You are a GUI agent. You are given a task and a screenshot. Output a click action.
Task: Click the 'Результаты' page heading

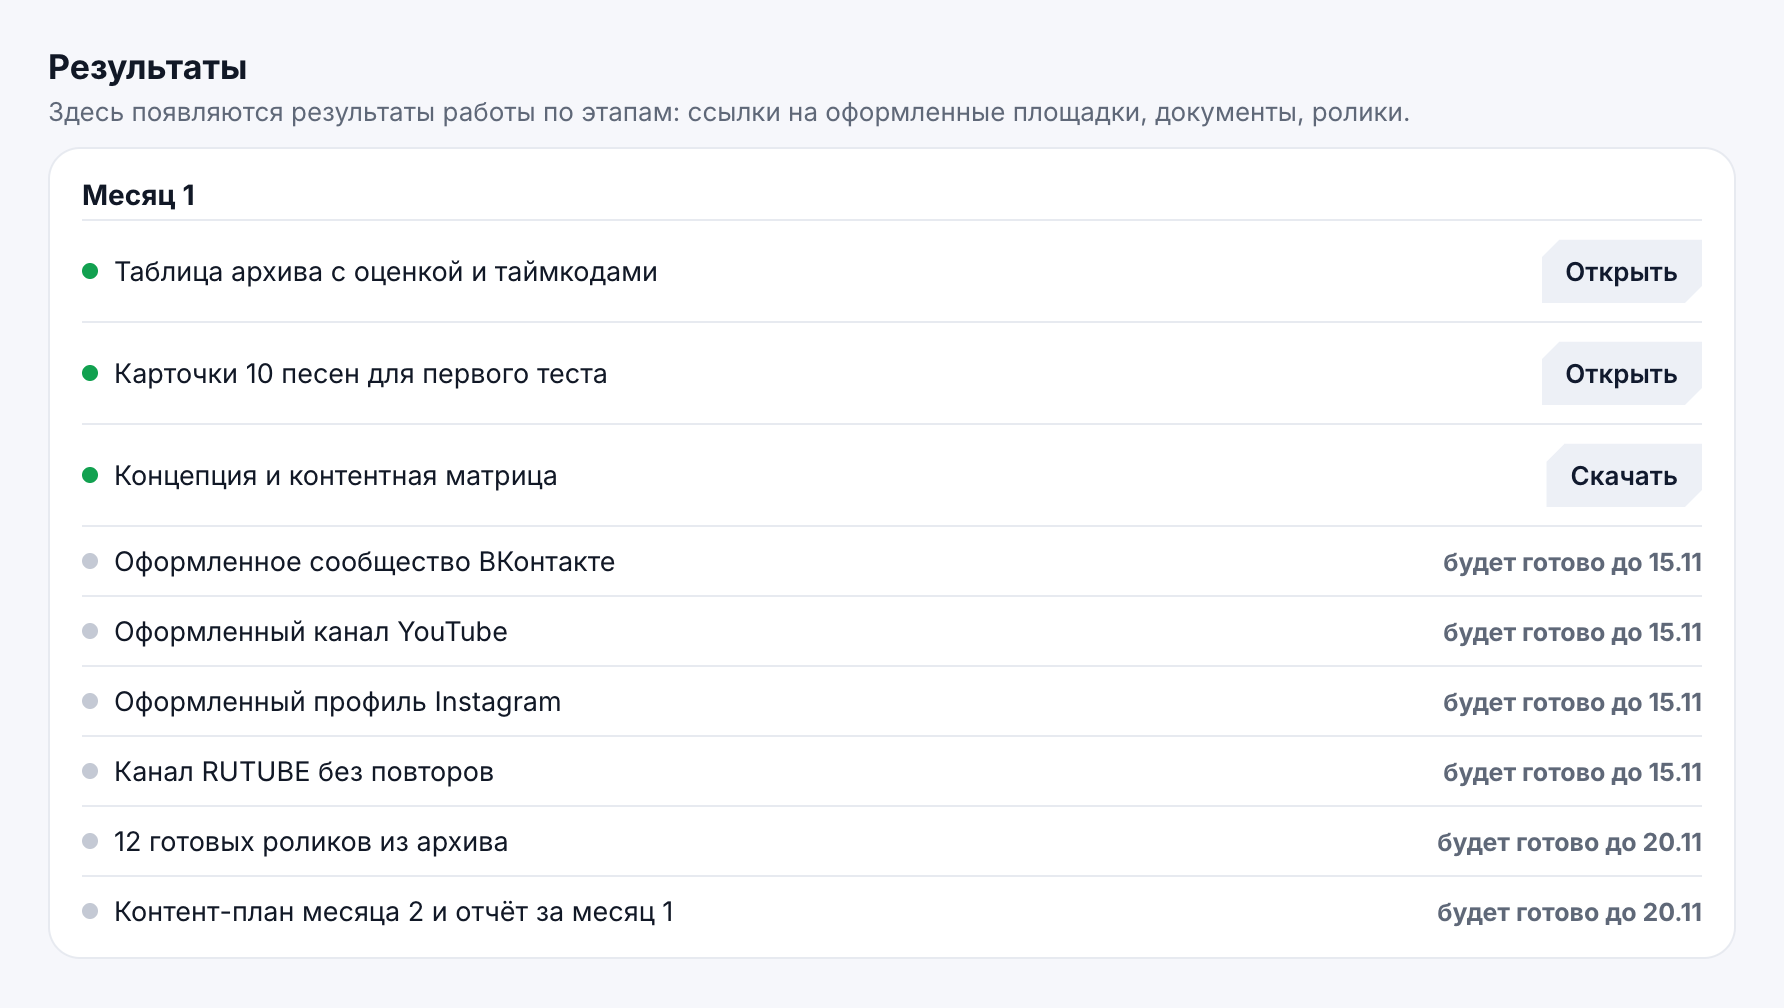148,67
